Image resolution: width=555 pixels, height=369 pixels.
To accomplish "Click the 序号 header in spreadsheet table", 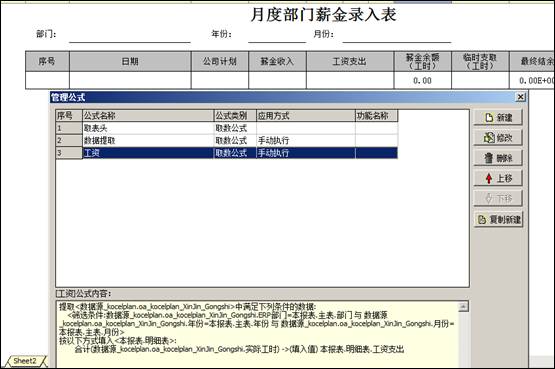I will [x=47, y=61].
